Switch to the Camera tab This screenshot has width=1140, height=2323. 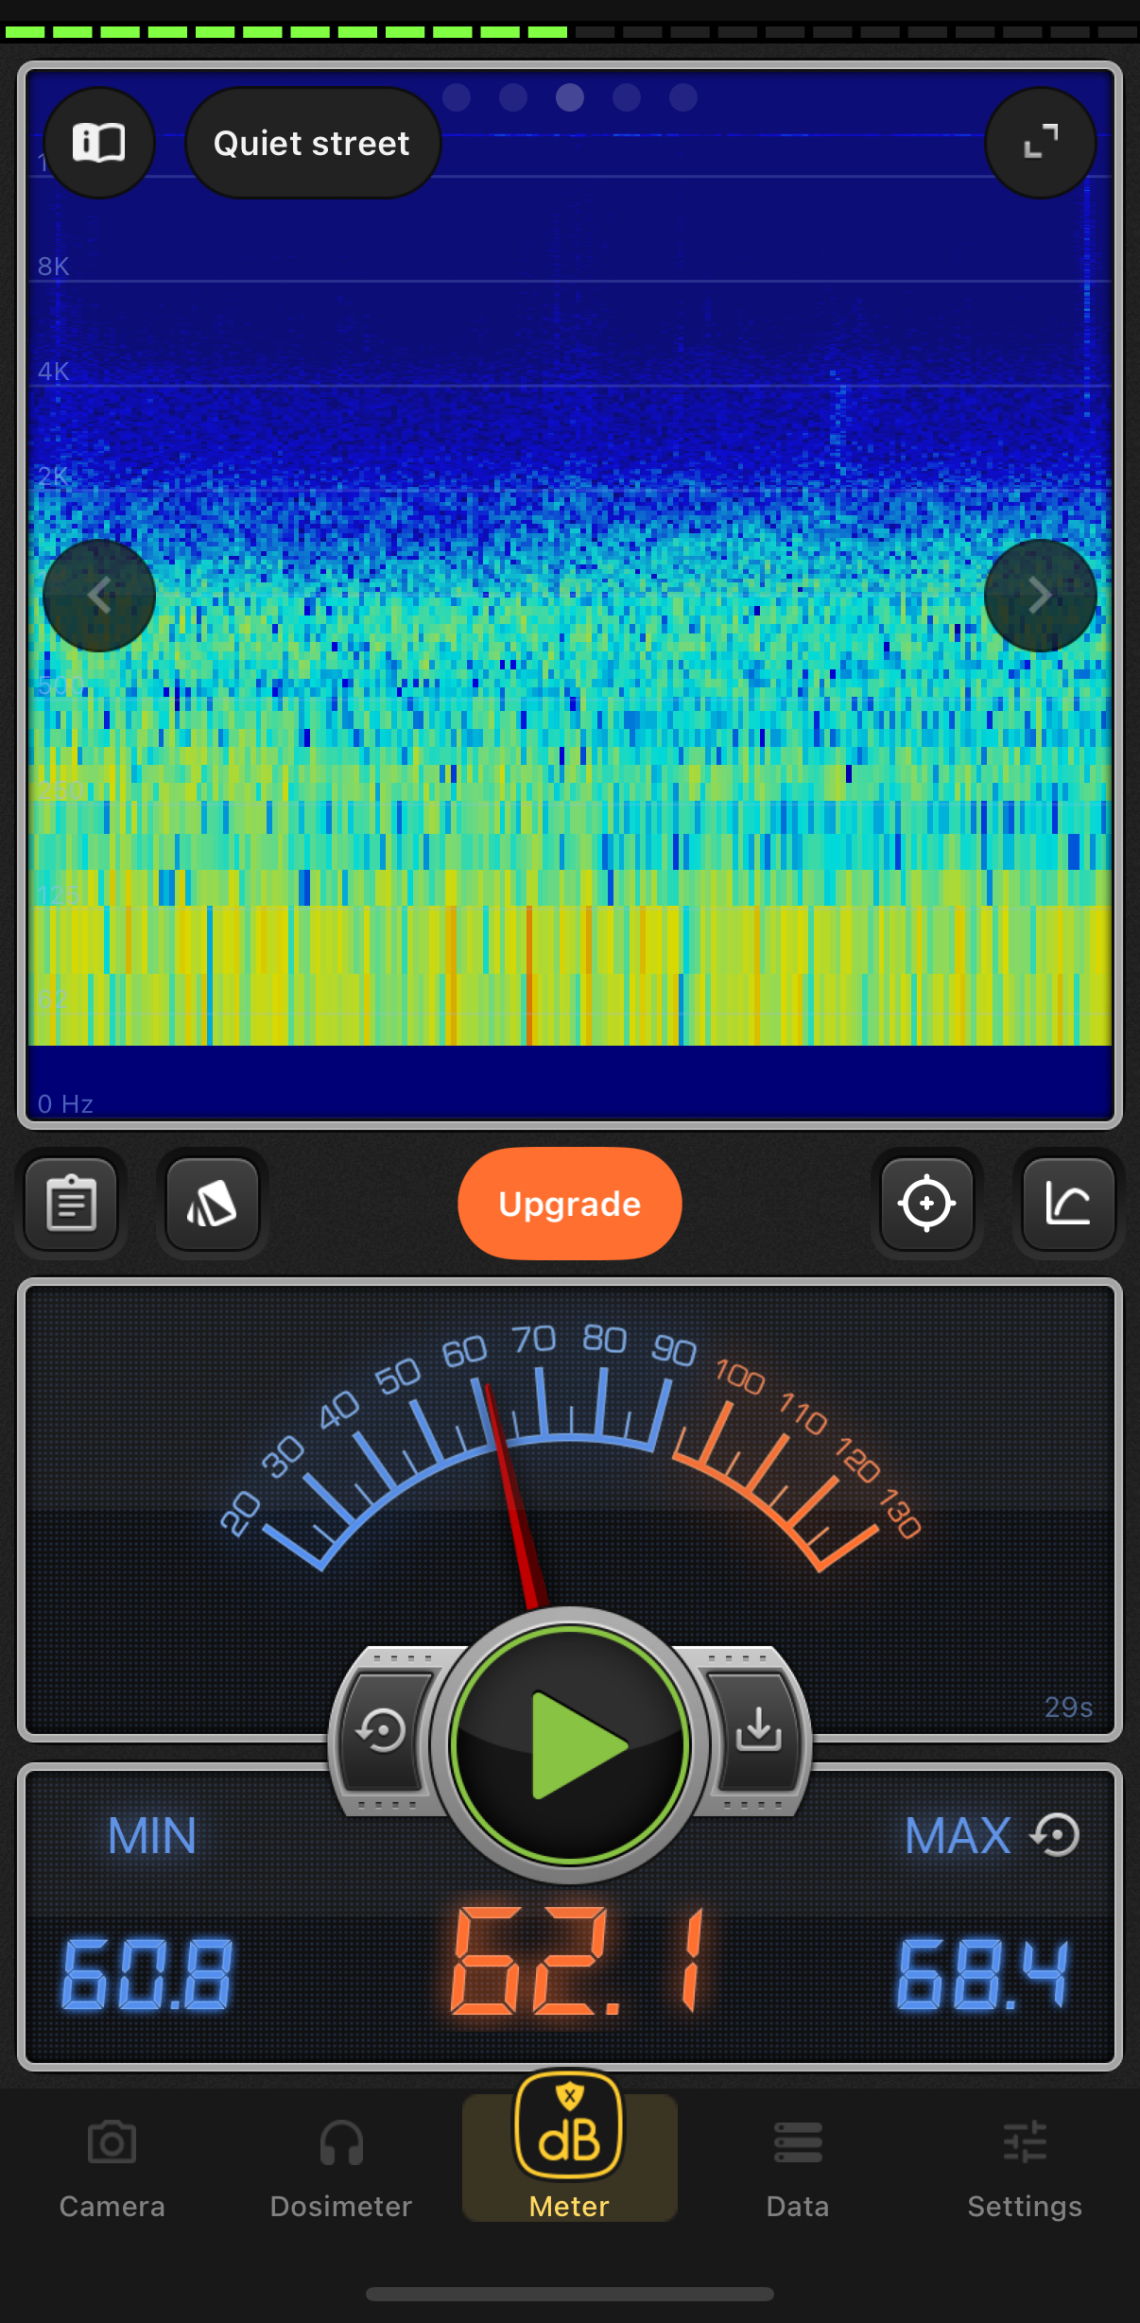click(x=112, y=2166)
